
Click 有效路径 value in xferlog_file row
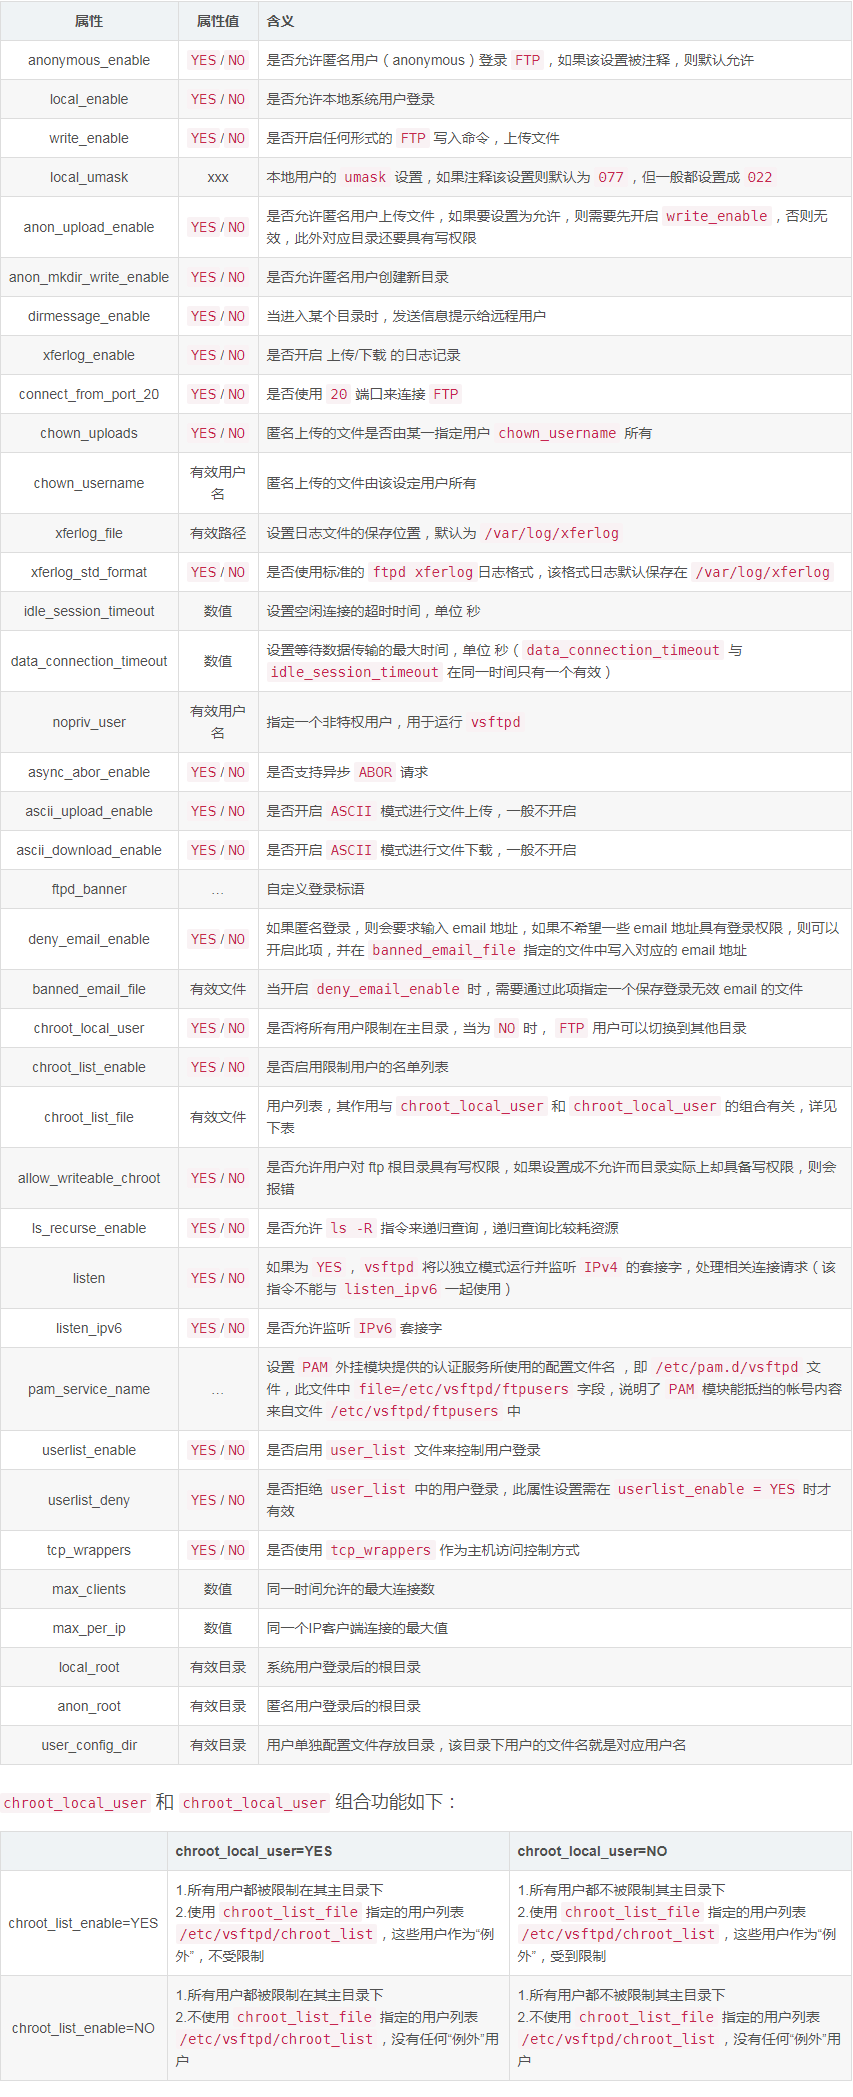pyautogui.click(x=218, y=533)
